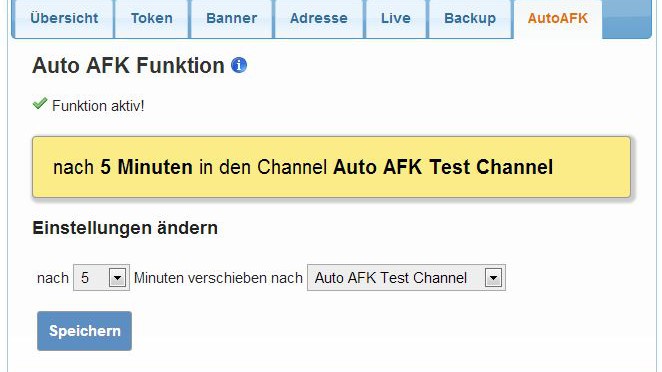662x372 pixels.
Task: Open the Adresse tab
Action: (319, 19)
